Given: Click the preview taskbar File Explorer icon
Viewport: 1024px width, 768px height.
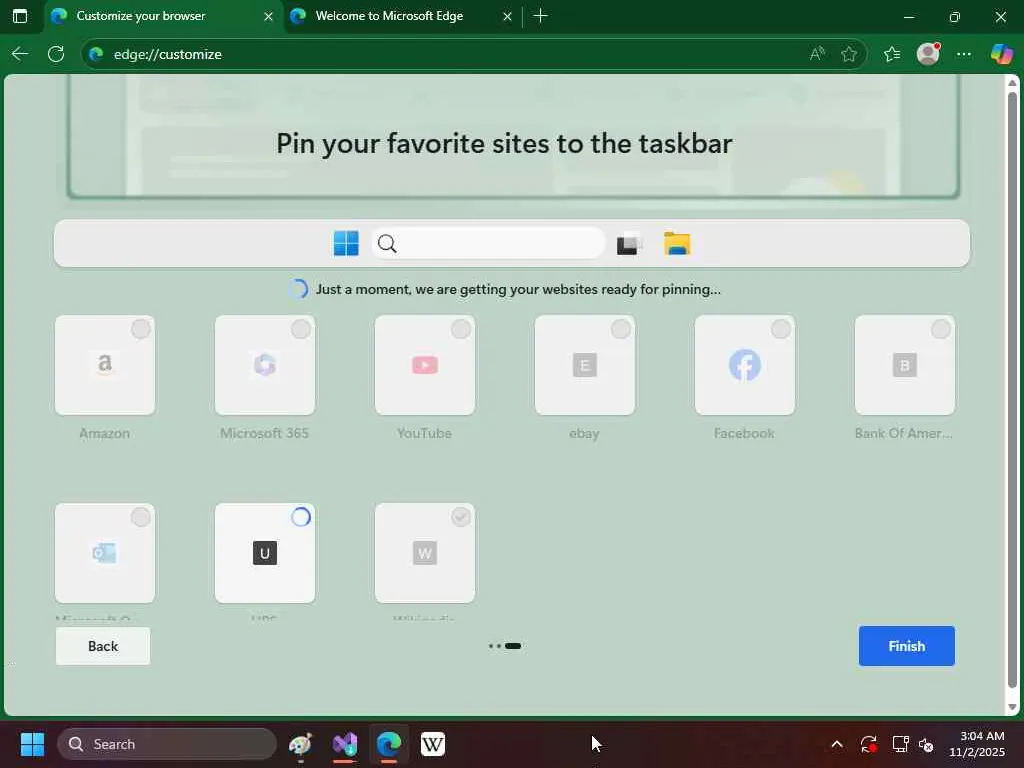Looking at the screenshot, I should pos(677,244).
